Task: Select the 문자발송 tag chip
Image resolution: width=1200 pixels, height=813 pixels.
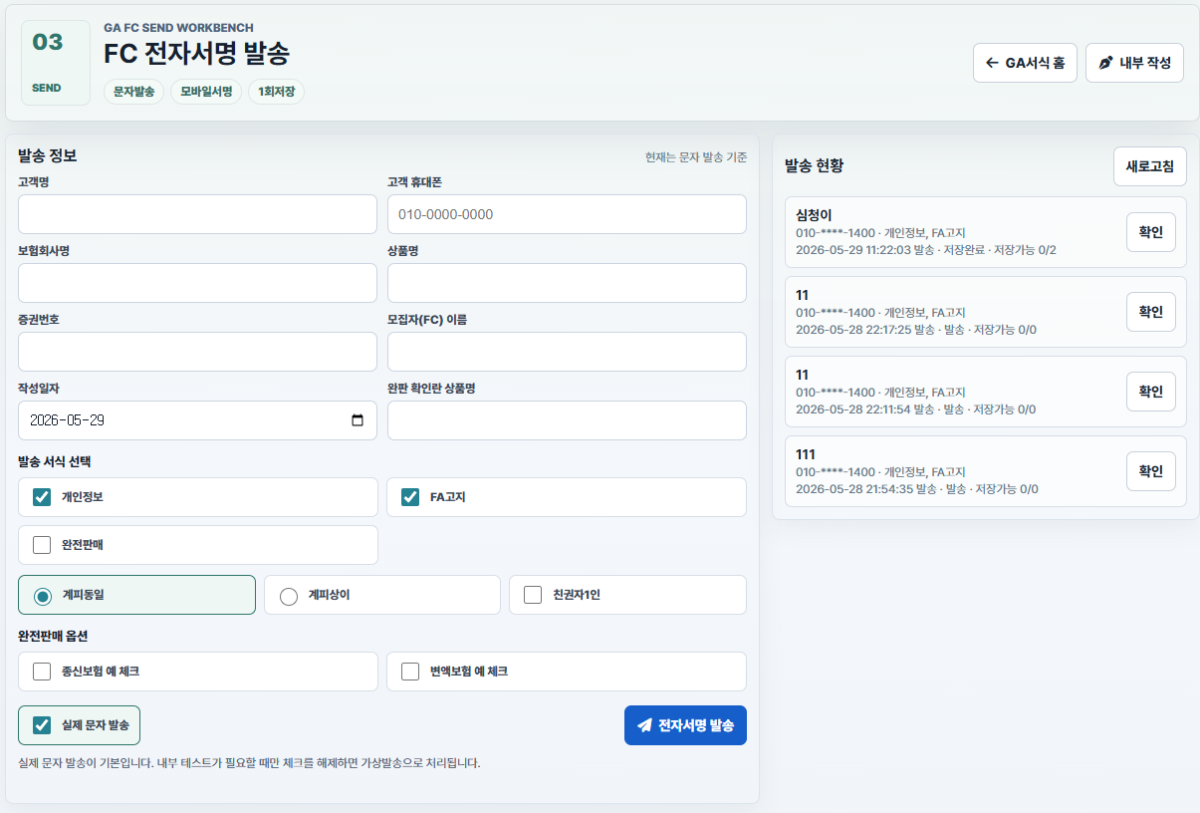Action: pyautogui.click(x=134, y=92)
